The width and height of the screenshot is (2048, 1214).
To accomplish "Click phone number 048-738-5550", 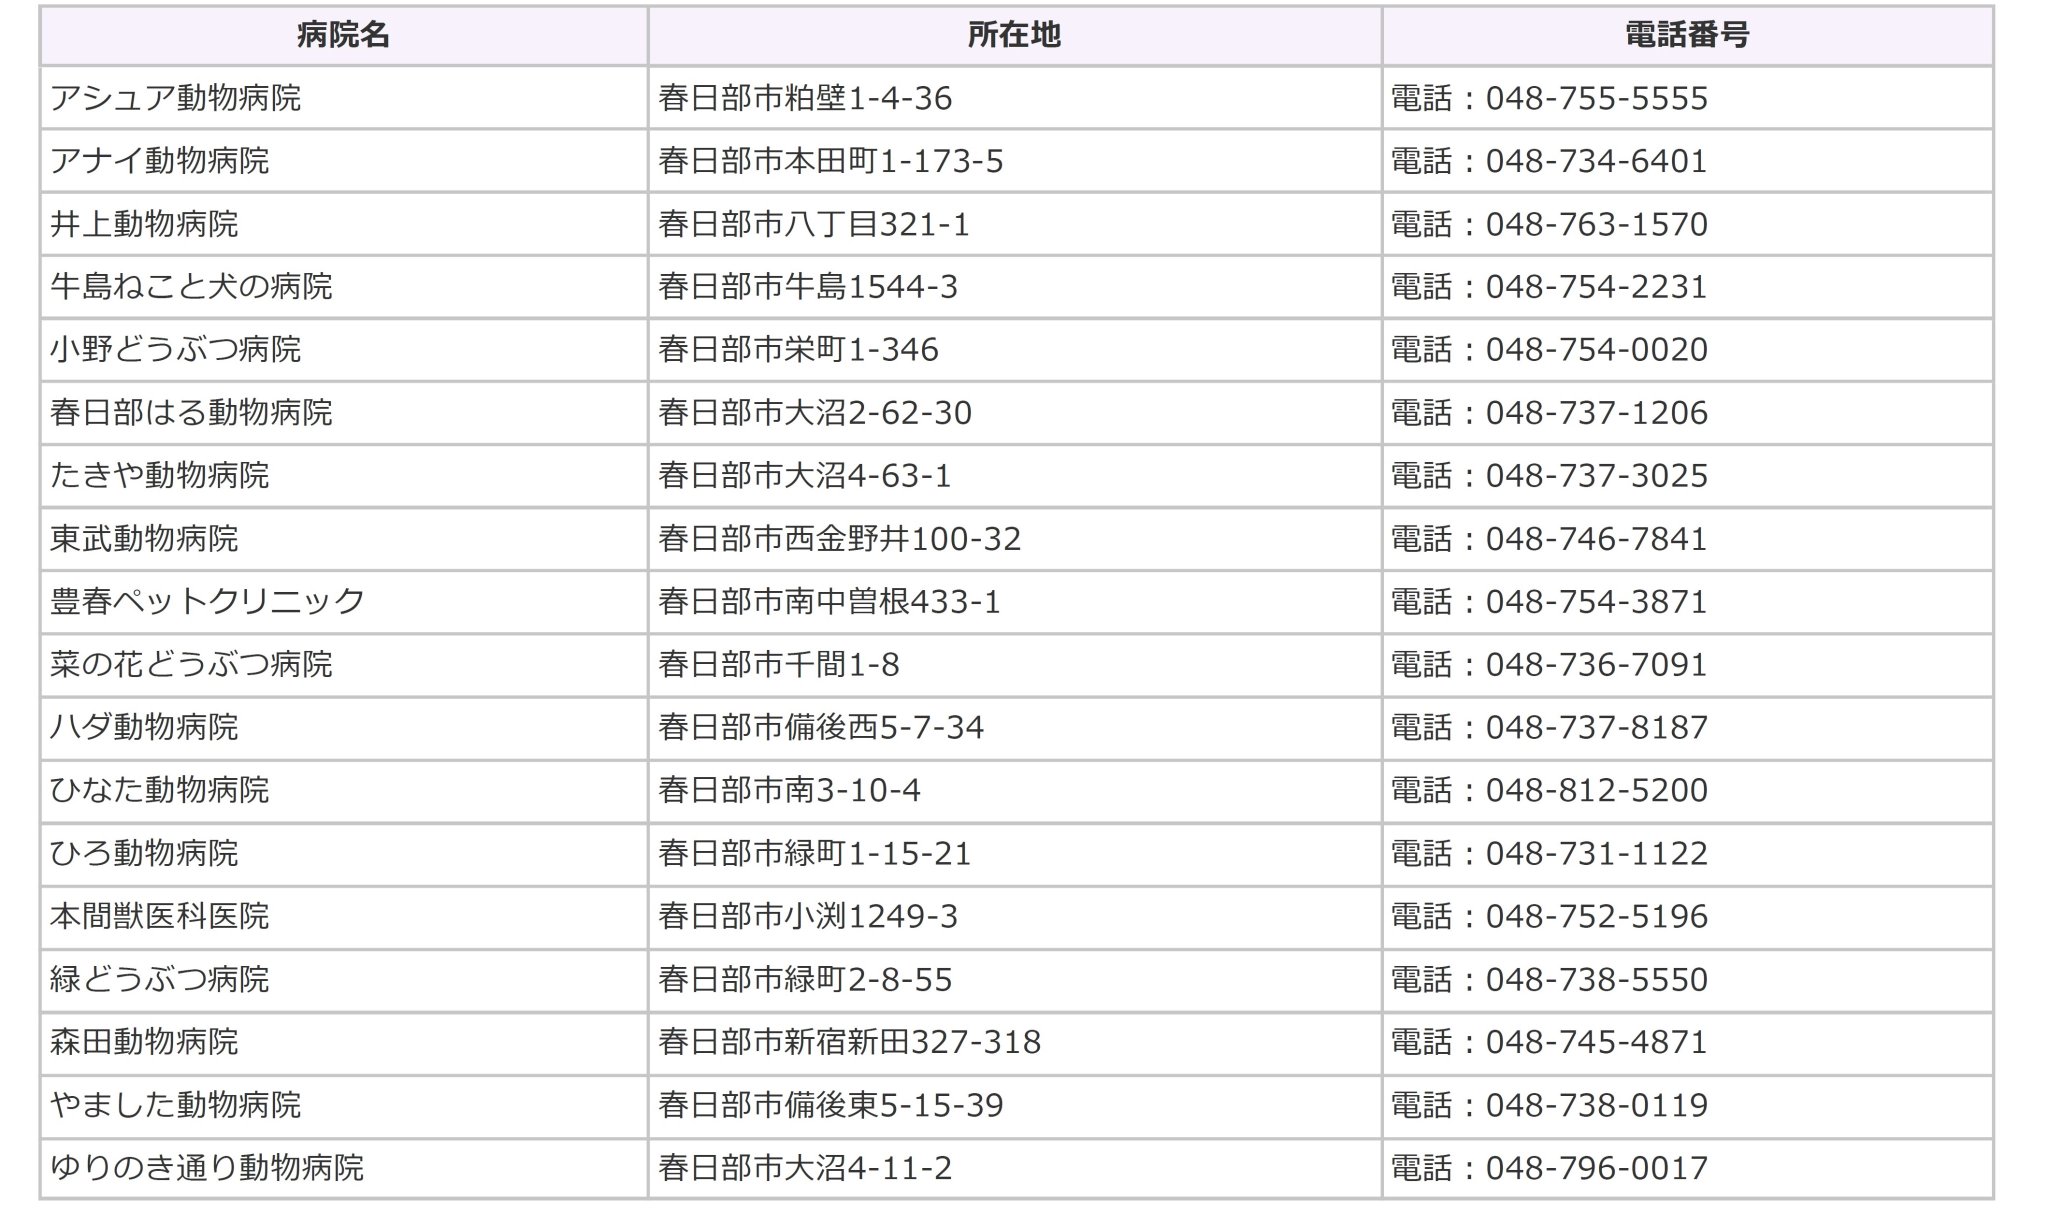I will (1596, 979).
